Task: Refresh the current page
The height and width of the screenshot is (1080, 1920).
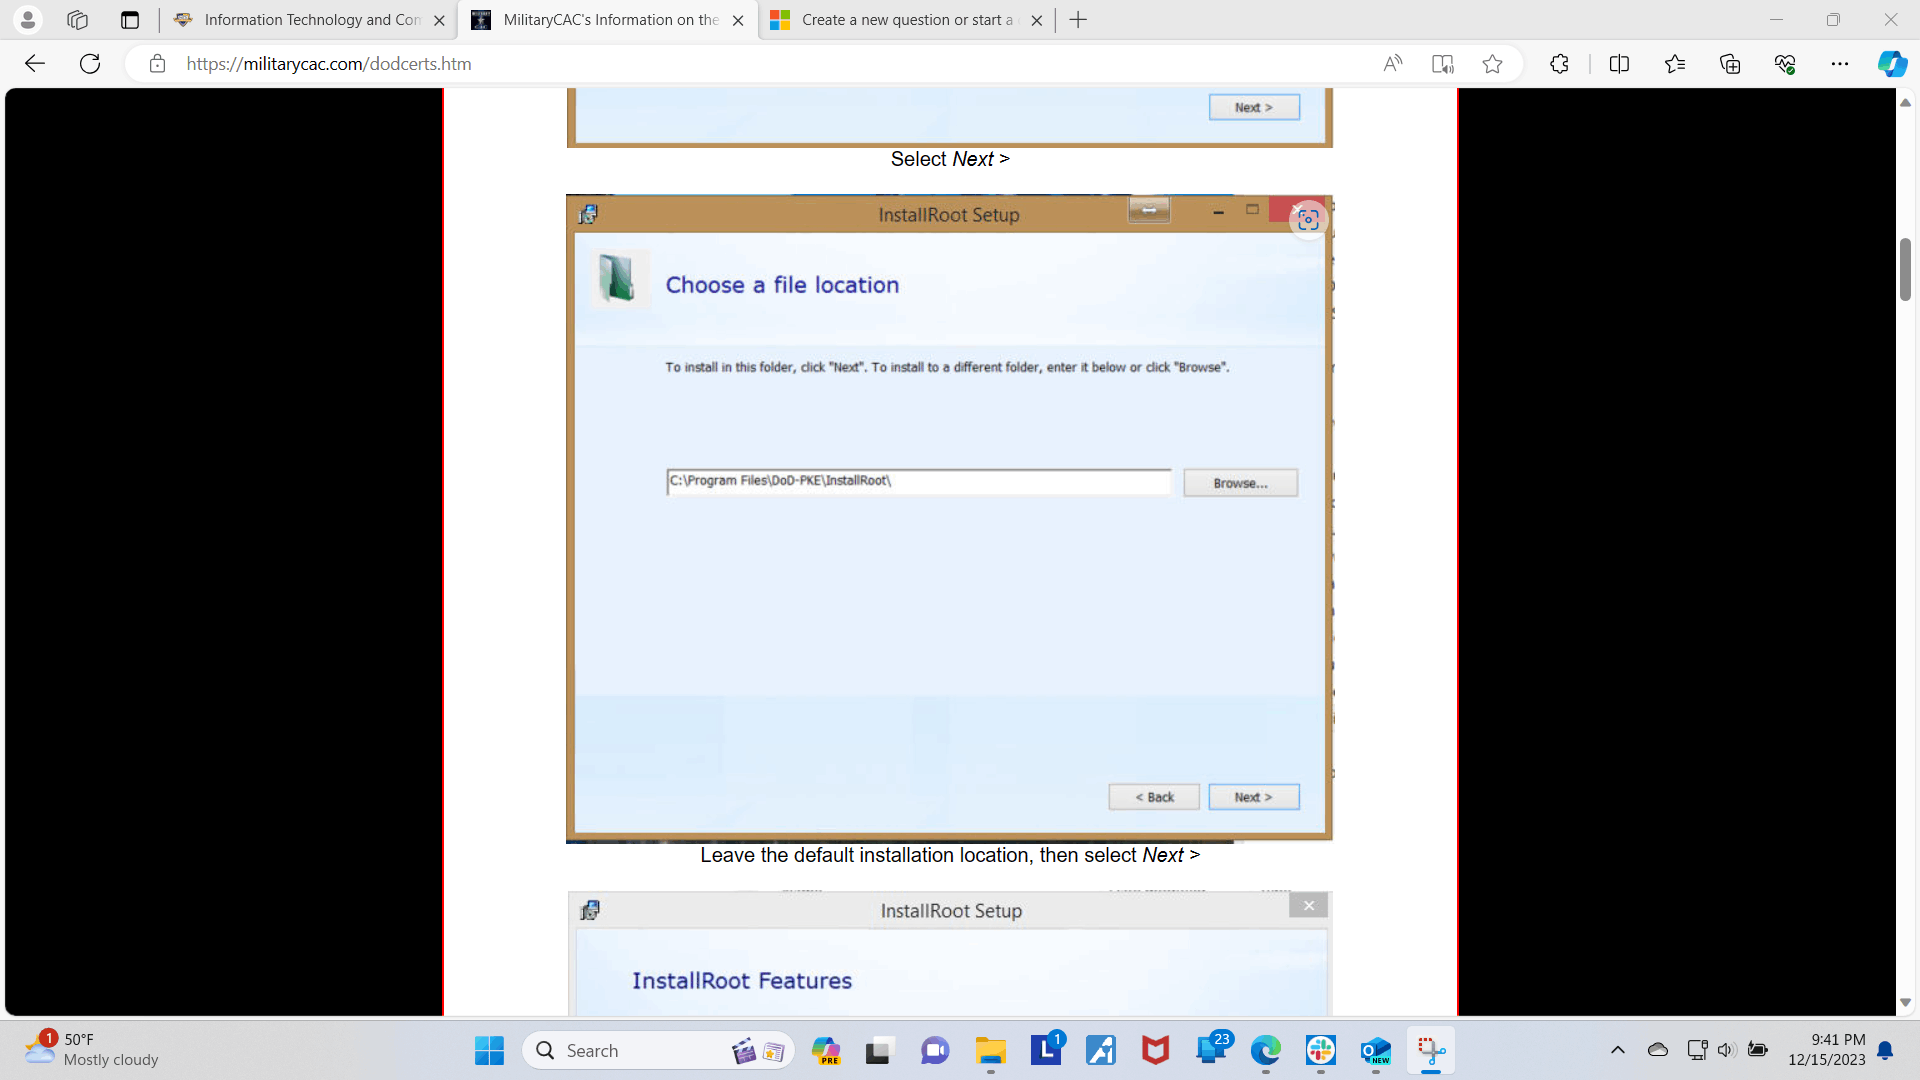Action: [x=90, y=64]
